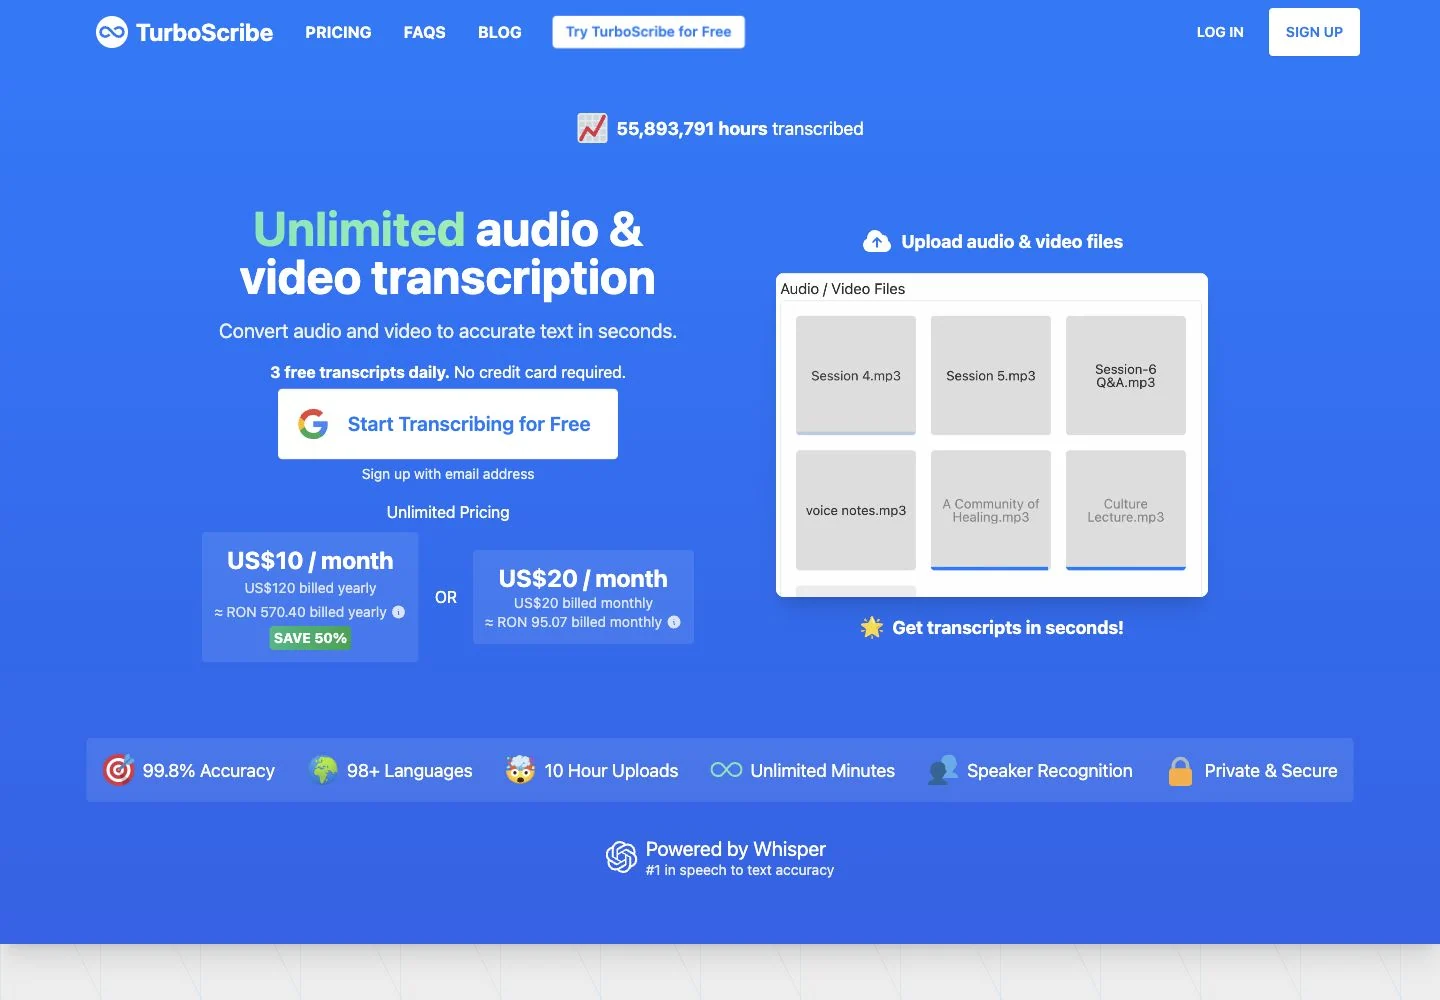Click the infinity icon for Unlimited Minutes

click(x=726, y=770)
